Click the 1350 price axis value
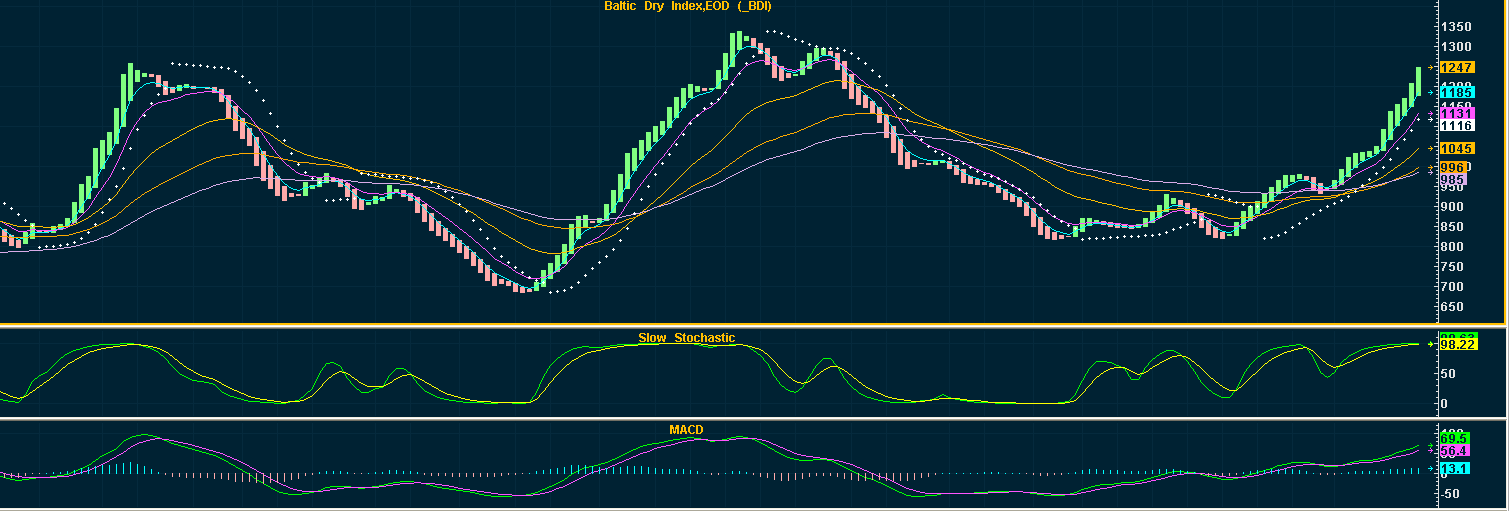Image resolution: width=1509 pixels, height=511 pixels. coord(1457,27)
